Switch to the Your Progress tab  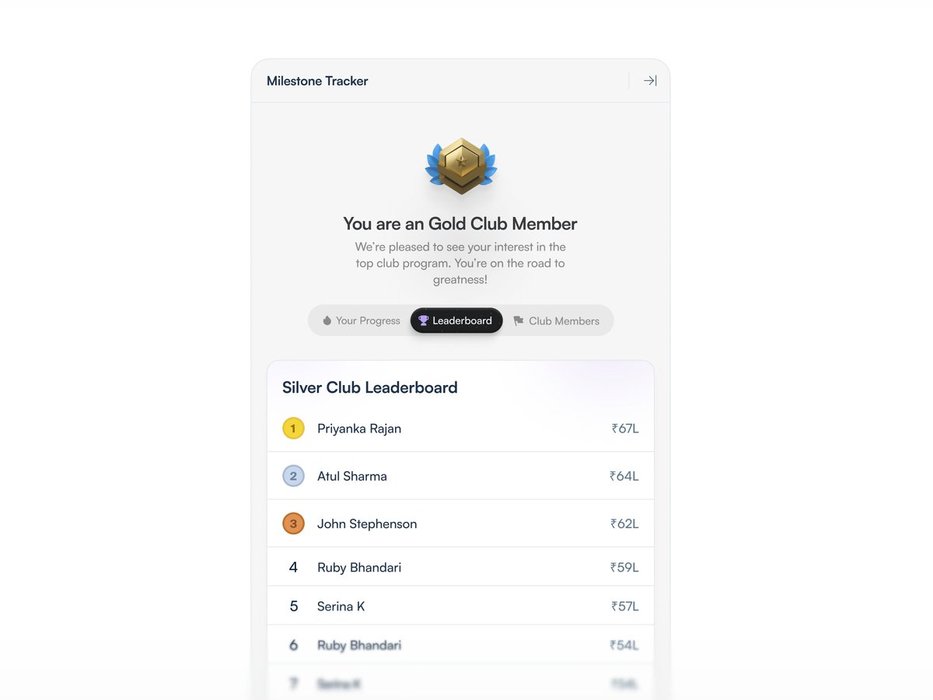(x=361, y=321)
